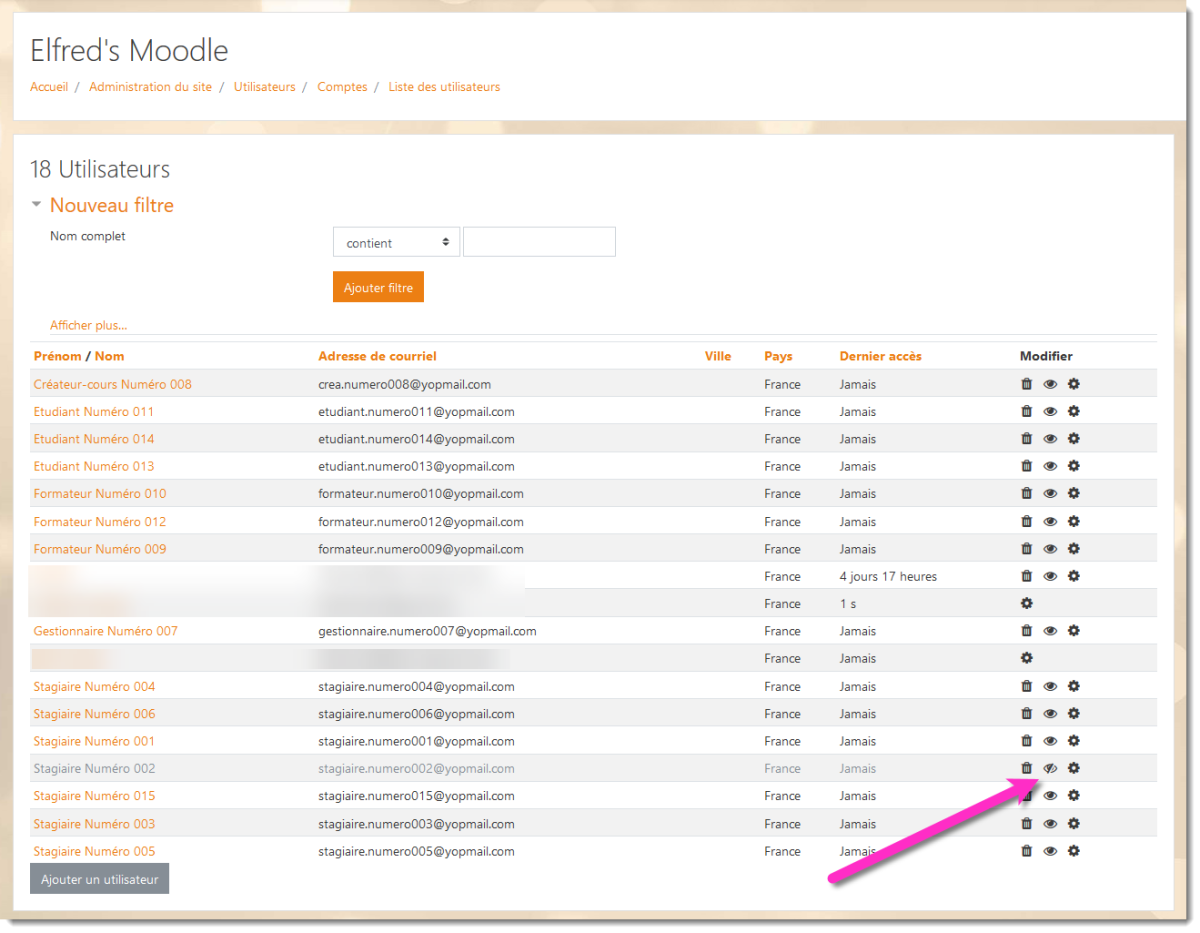Delete user Stagiaire Numéro 004
The width and height of the screenshot is (1200, 933).
point(1026,686)
